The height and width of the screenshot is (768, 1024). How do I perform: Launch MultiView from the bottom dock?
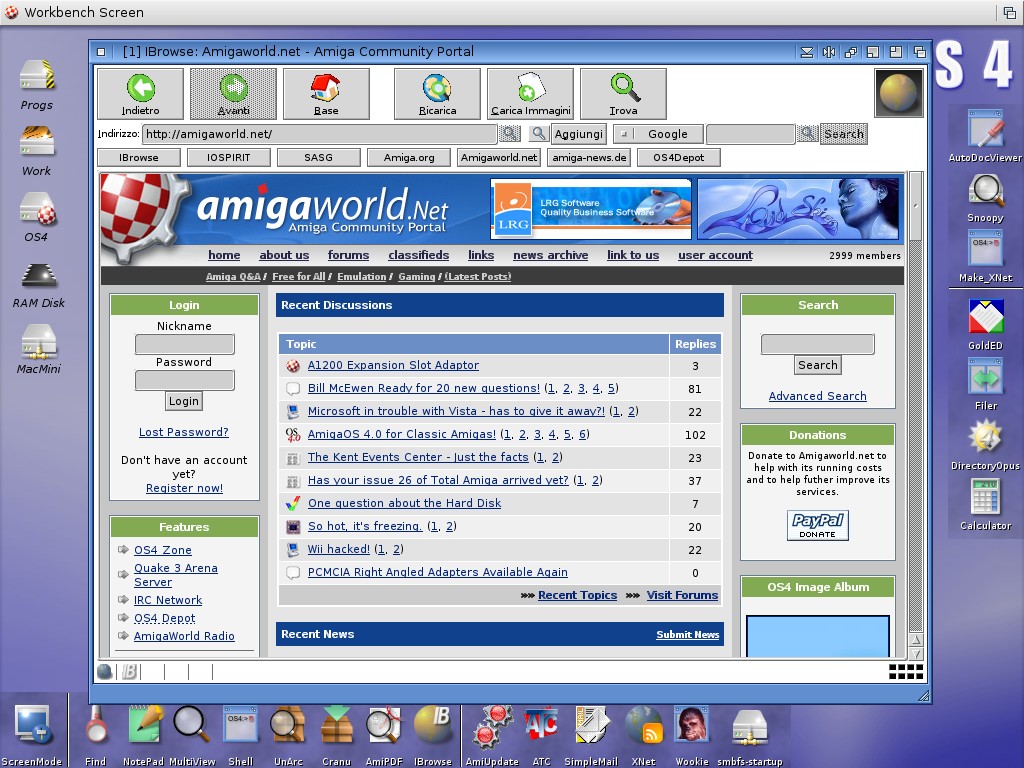(192, 734)
